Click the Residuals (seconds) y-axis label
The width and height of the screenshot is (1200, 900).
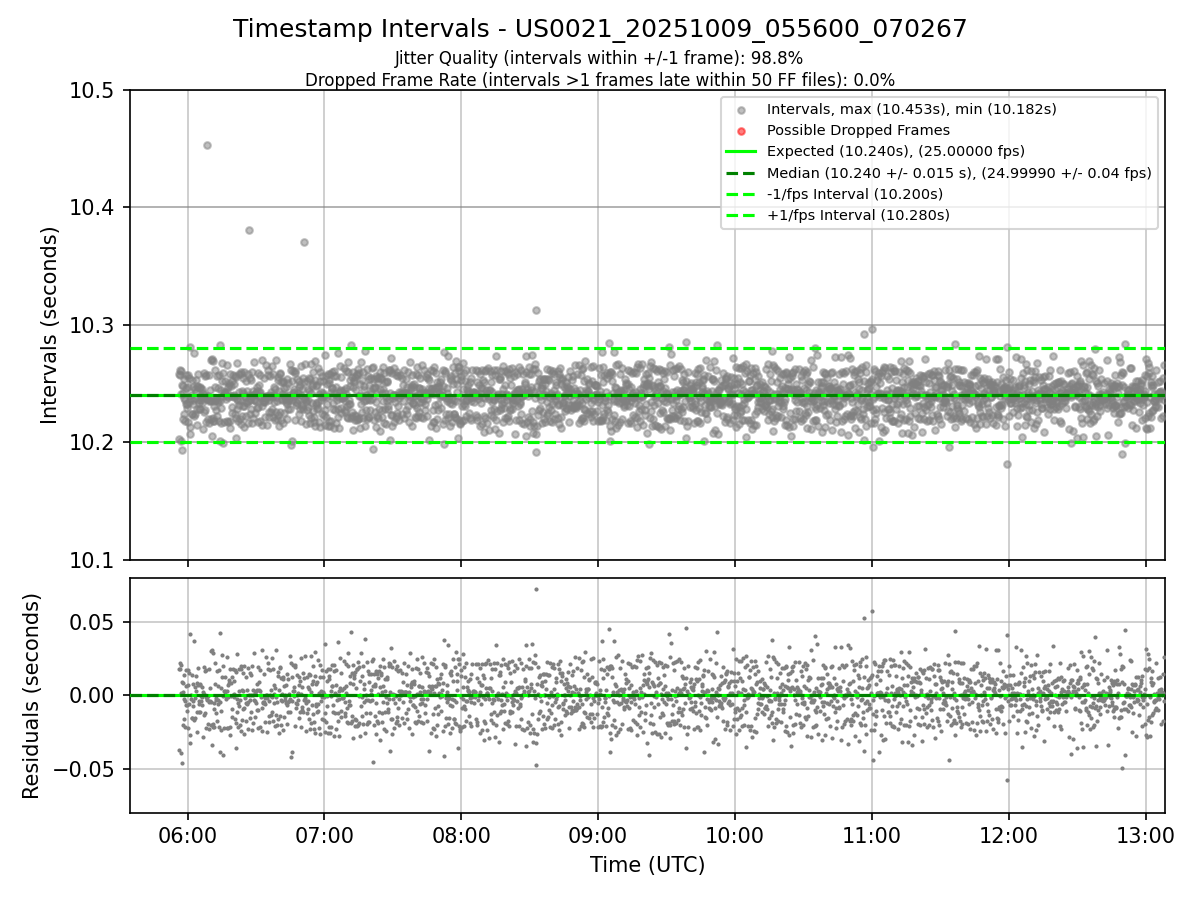32,696
